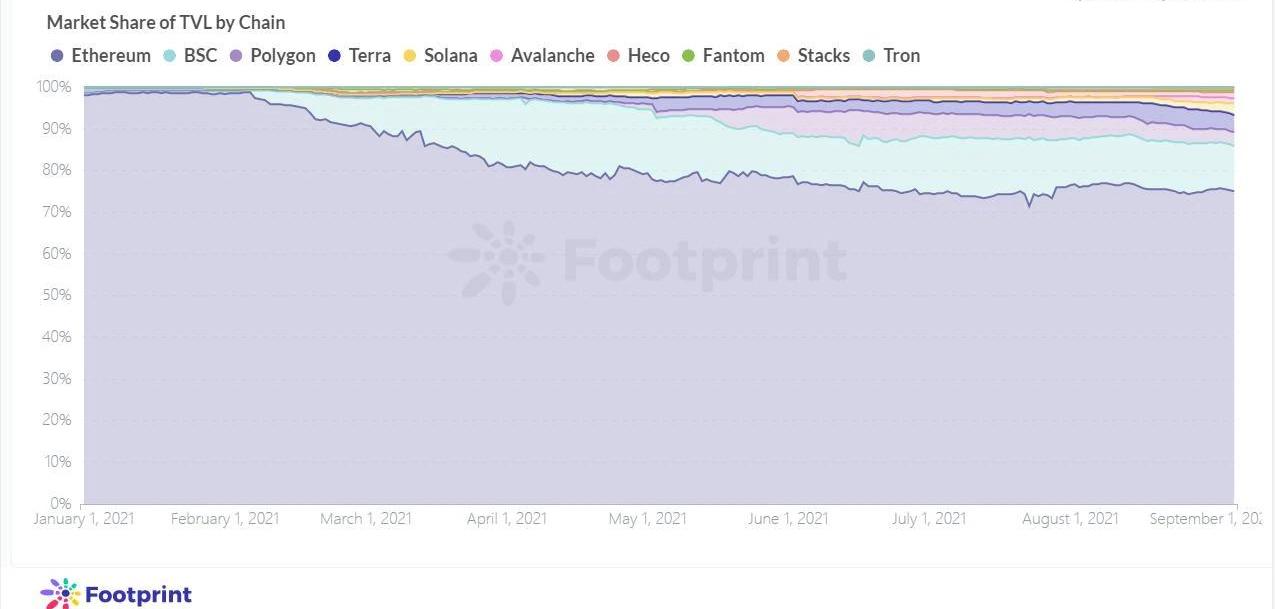Select the July 1, 2021 axis label
The height and width of the screenshot is (609, 1275).
pos(929,519)
